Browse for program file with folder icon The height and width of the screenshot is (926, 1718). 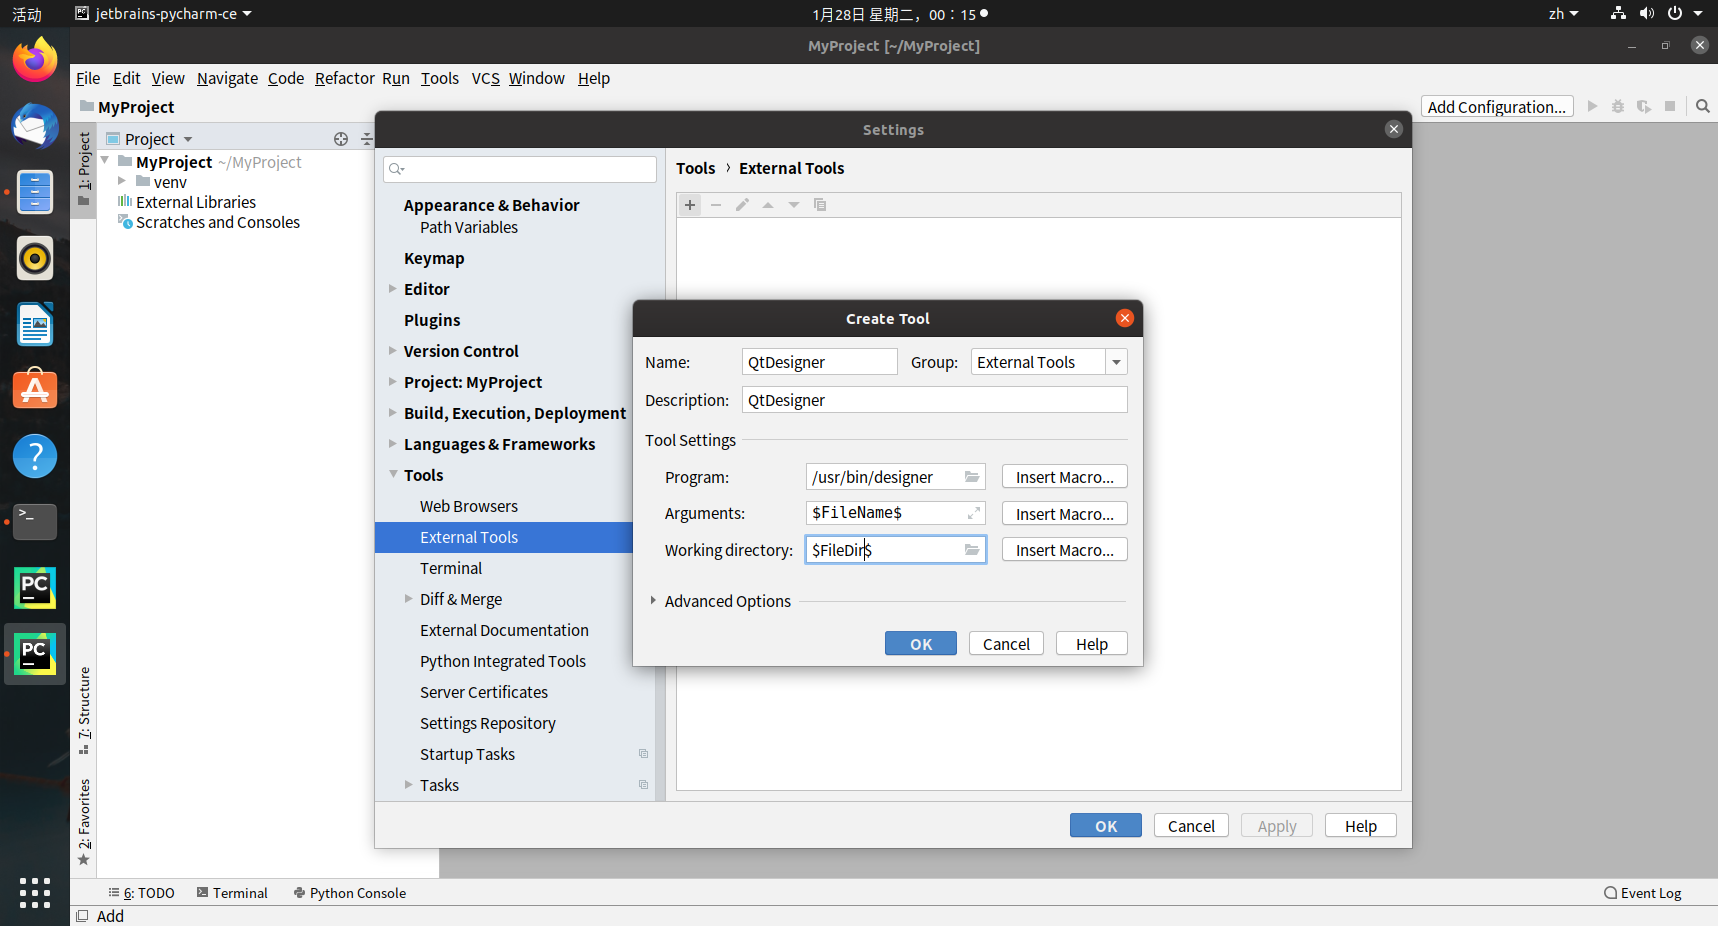click(x=972, y=477)
